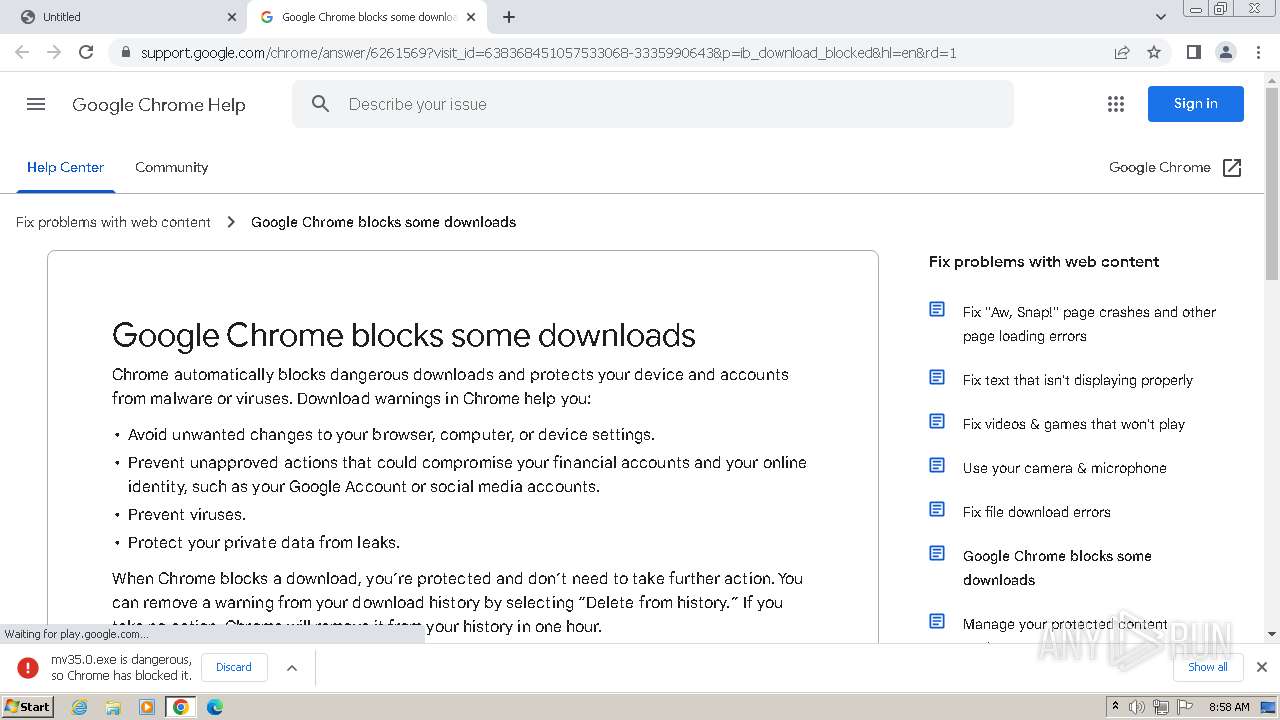Open the tab search dropdown
Viewport: 1280px width, 720px height.
coord(1160,17)
